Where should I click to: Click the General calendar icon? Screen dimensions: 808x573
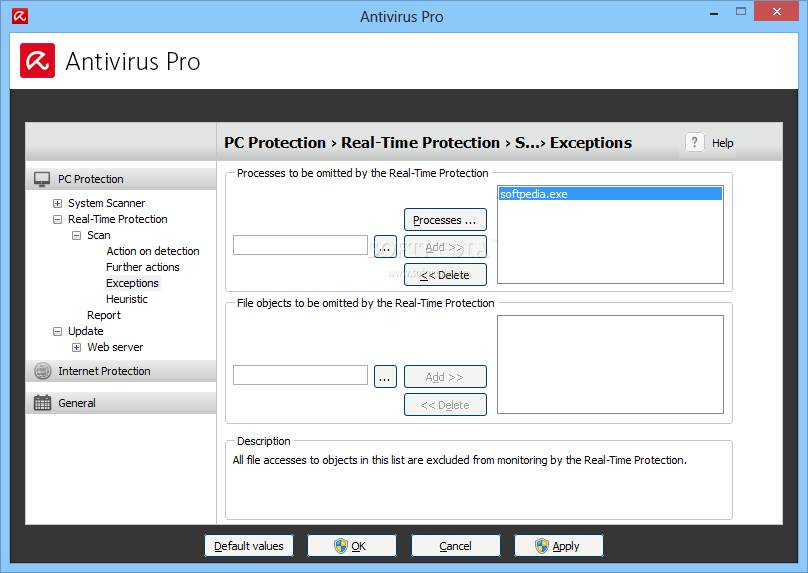pyautogui.click(x=42, y=403)
